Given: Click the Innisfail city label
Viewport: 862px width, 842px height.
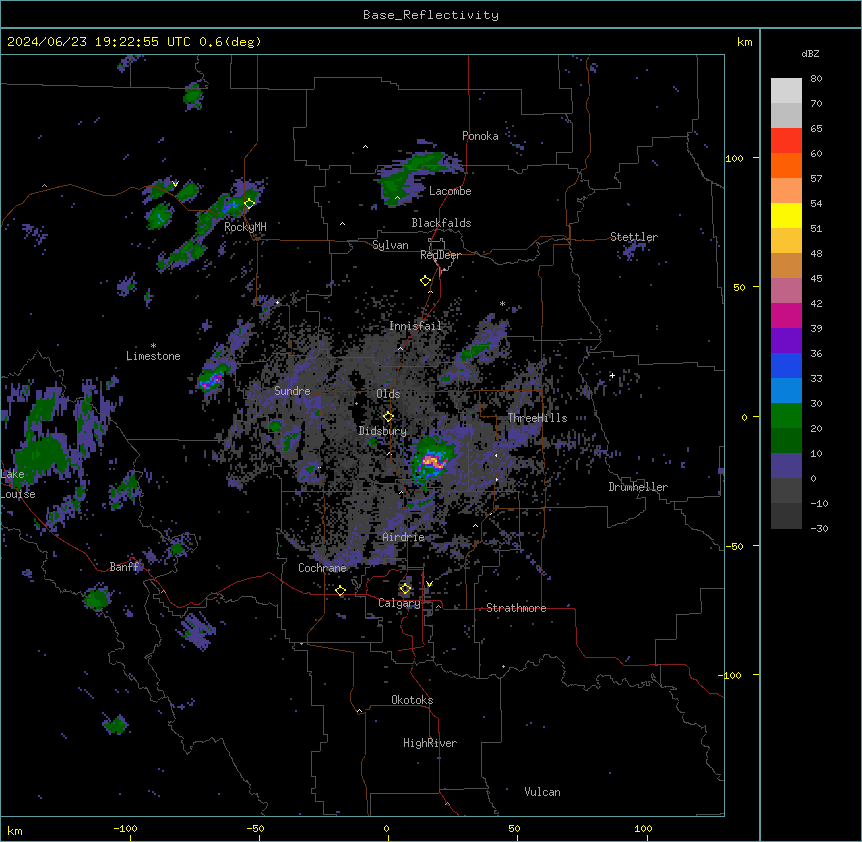Looking at the screenshot, I should tap(415, 326).
